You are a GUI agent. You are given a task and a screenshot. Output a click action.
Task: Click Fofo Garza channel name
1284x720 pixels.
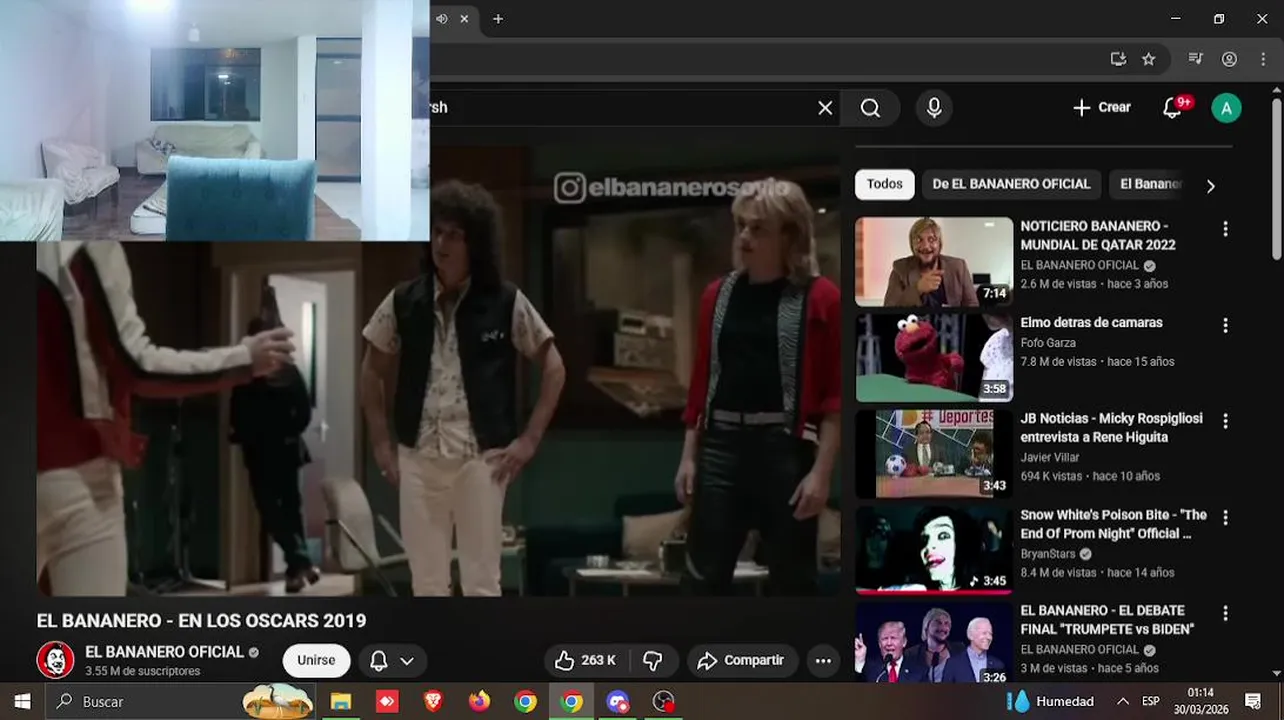[1048, 343]
